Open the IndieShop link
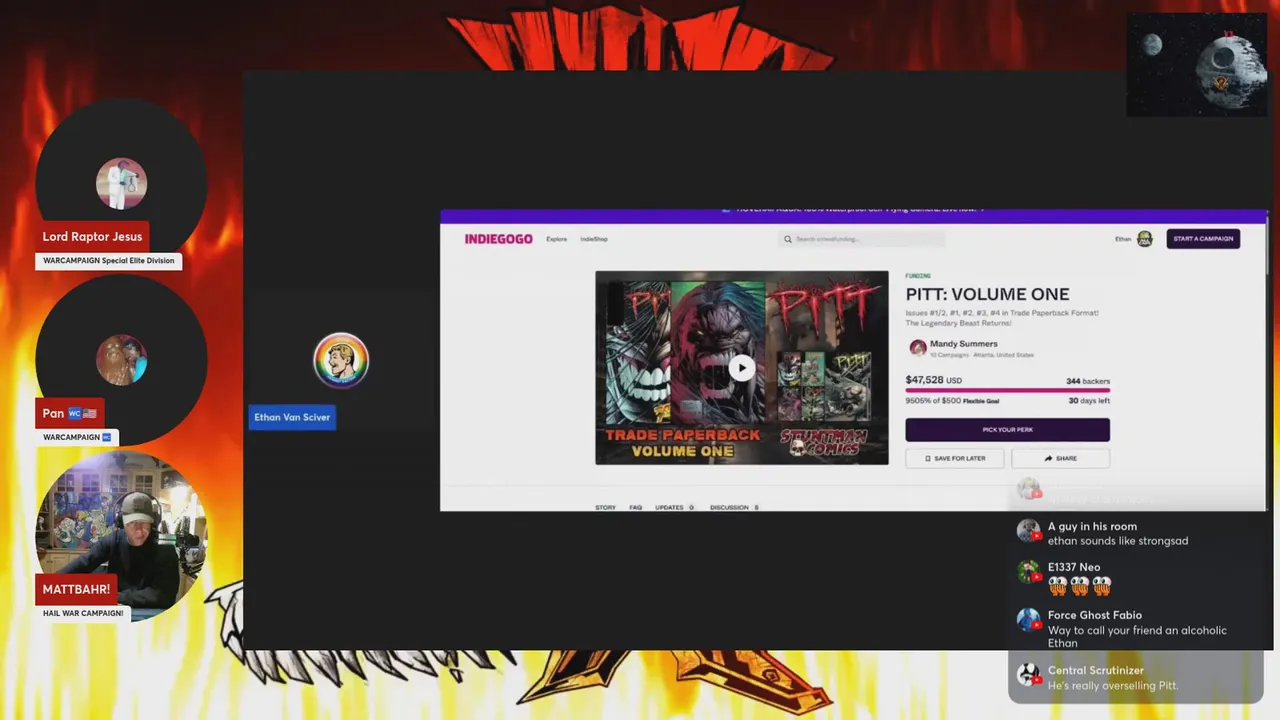1280x720 pixels. click(x=594, y=239)
